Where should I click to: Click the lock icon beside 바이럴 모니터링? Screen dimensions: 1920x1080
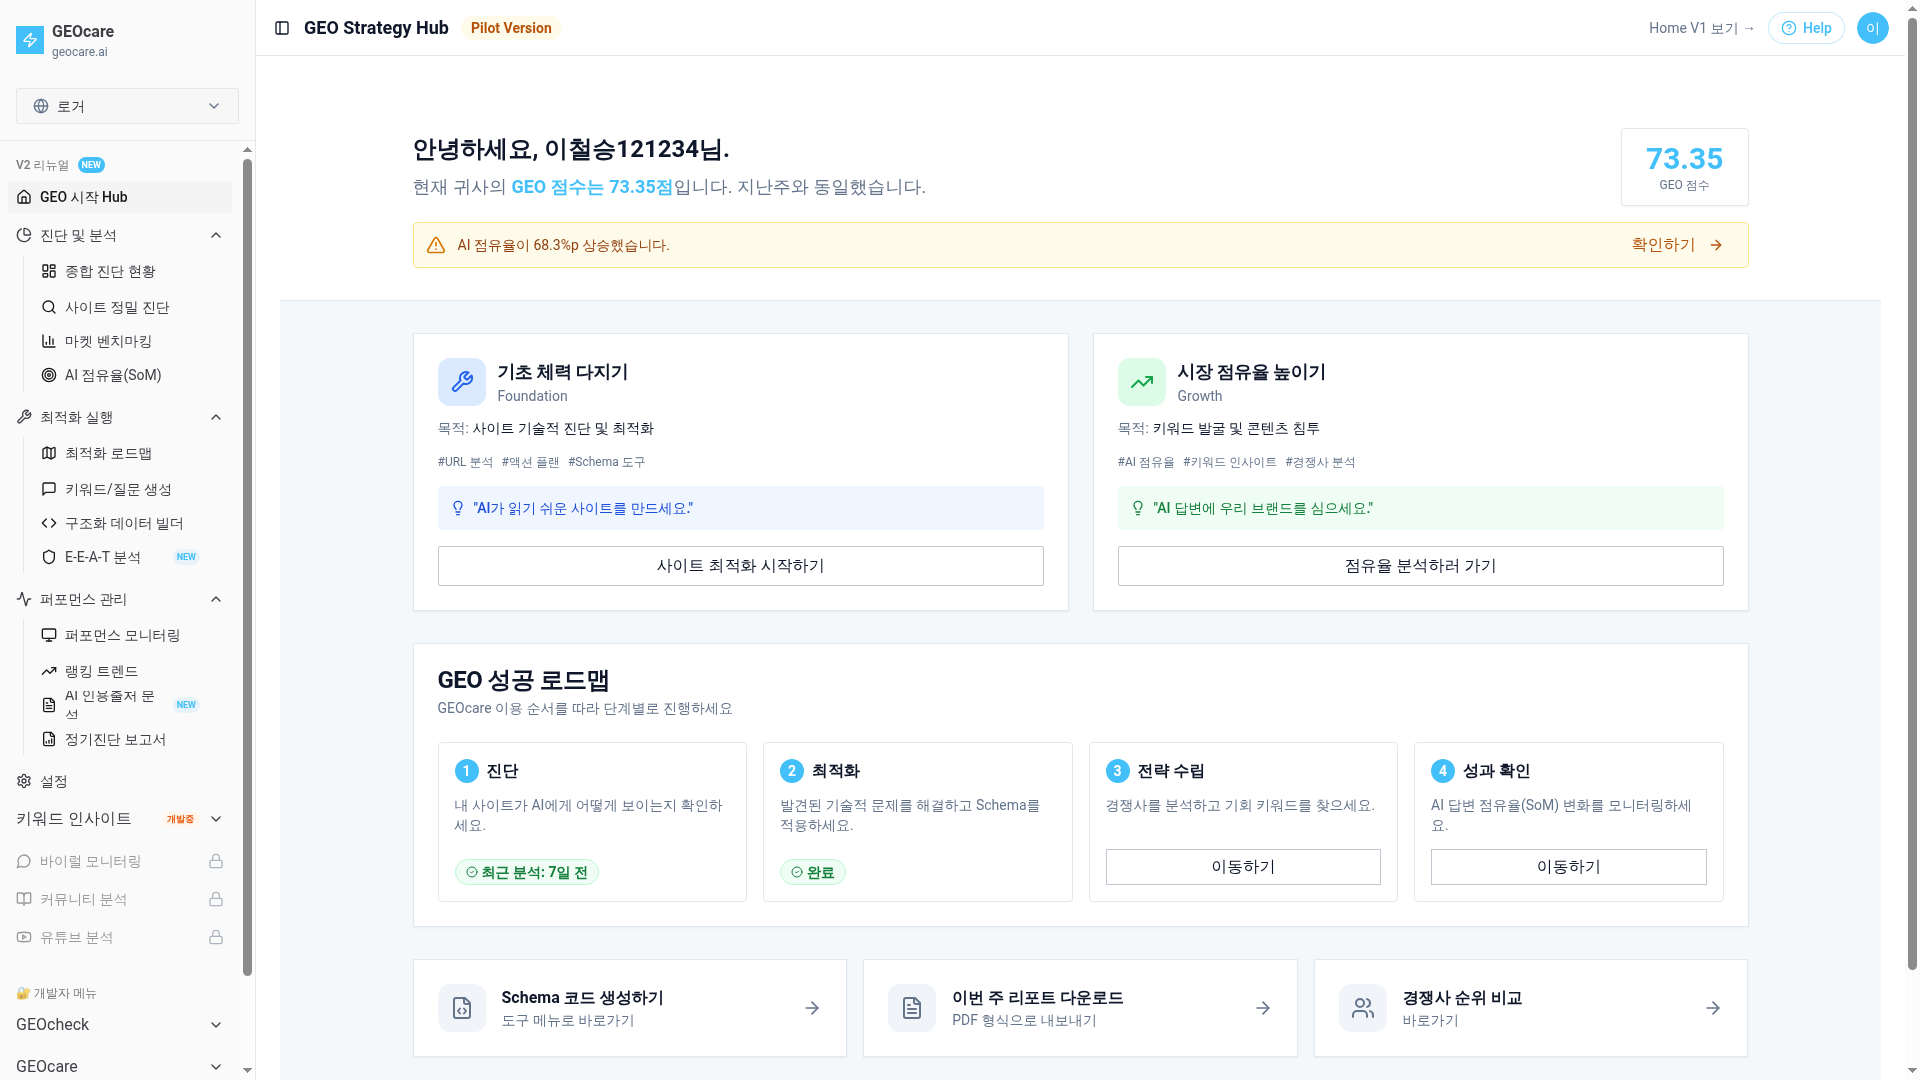click(x=216, y=861)
